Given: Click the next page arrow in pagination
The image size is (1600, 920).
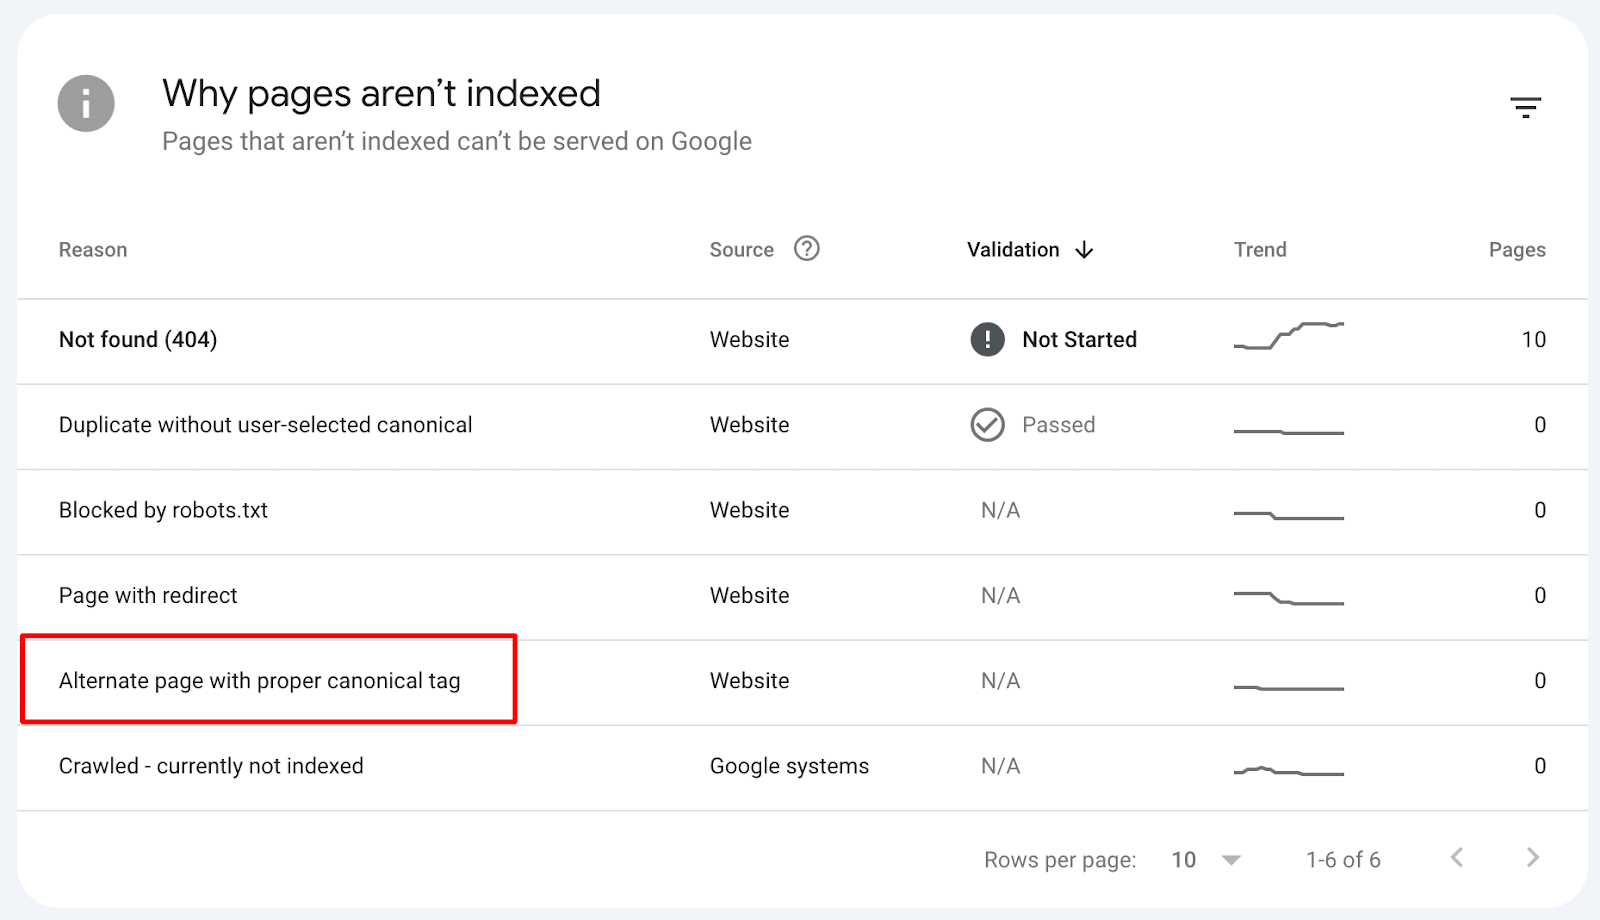Looking at the screenshot, I should [x=1532, y=857].
